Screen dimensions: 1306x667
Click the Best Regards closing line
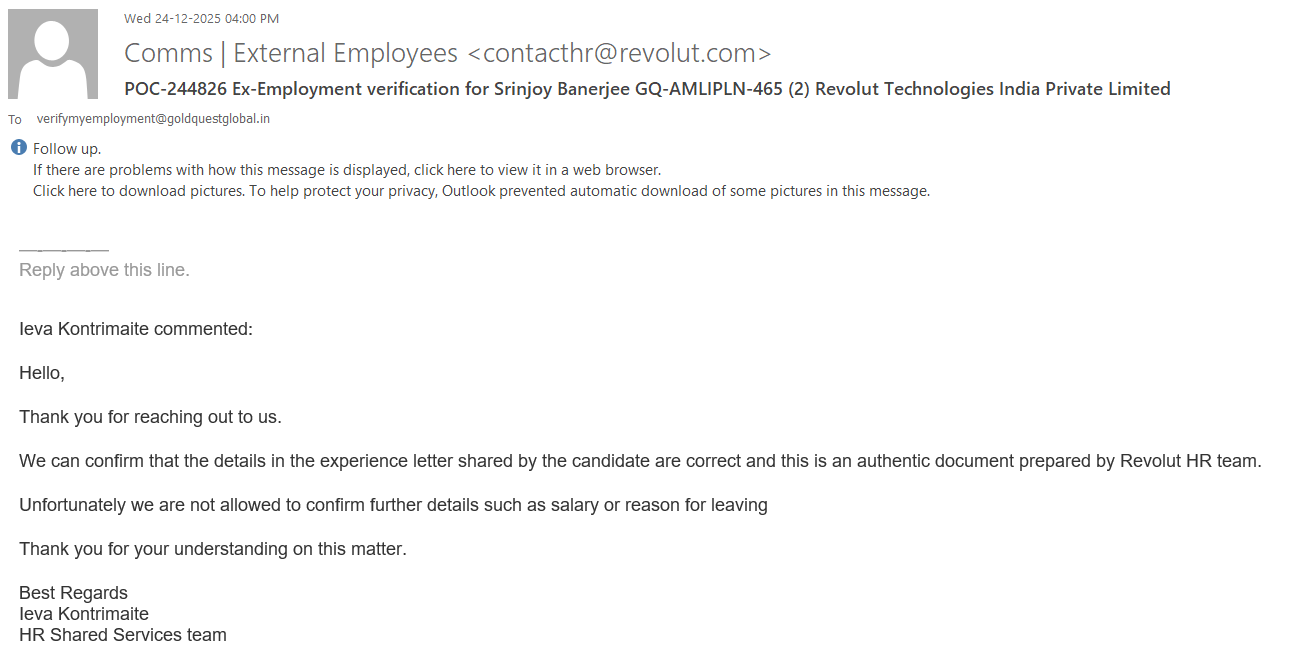[x=73, y=593]
